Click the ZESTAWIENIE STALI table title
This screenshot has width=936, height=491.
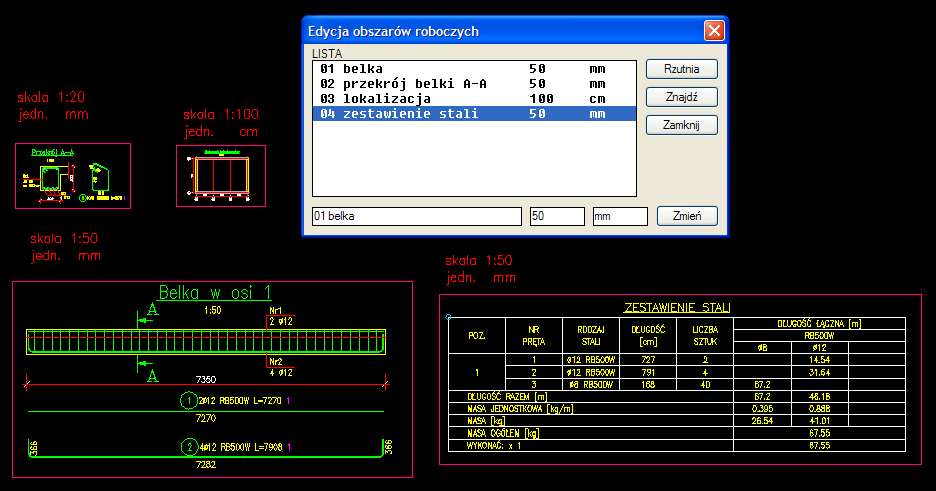(x=677, y=308)
